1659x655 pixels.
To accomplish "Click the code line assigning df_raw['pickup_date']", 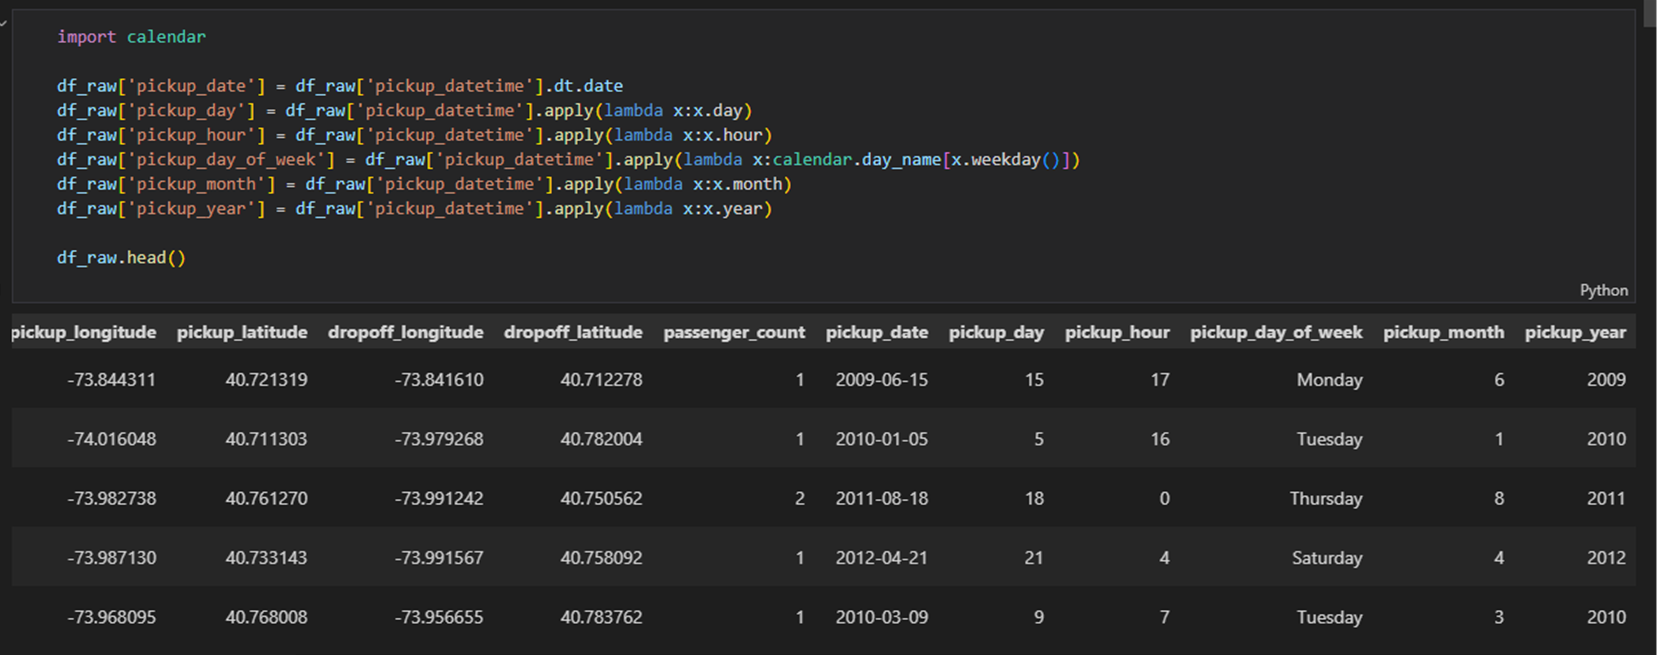I will tap(340, 86).
